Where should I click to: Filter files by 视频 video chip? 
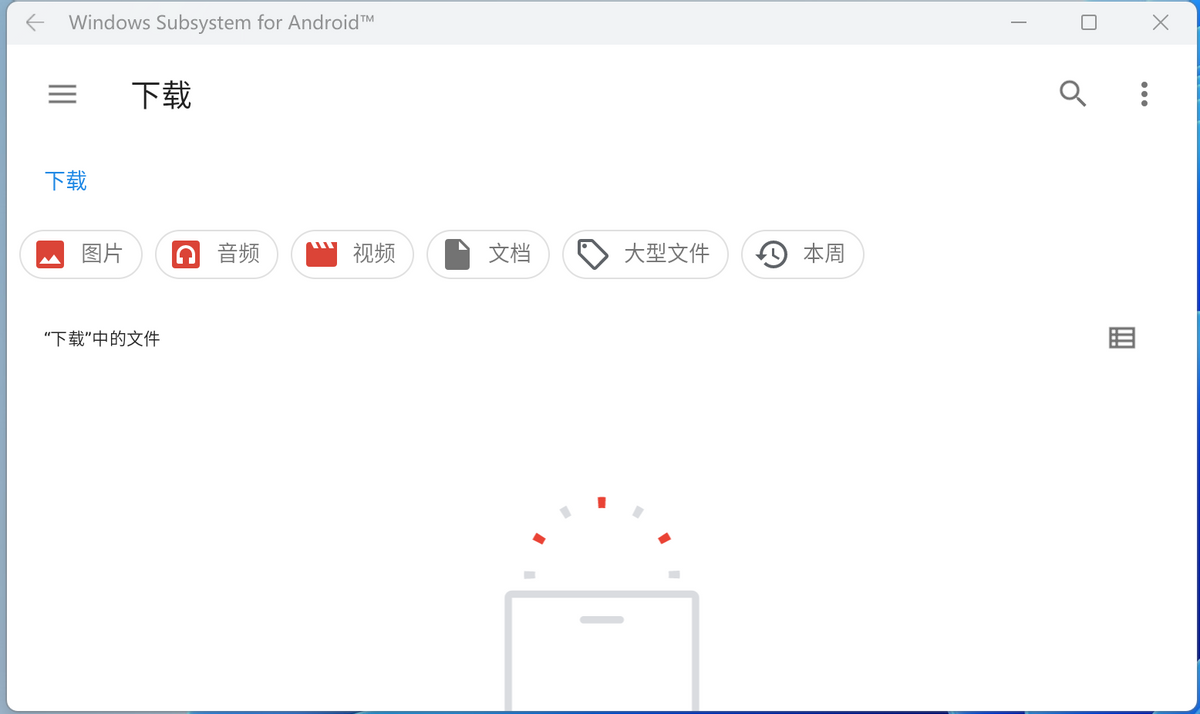click(352, 254)
